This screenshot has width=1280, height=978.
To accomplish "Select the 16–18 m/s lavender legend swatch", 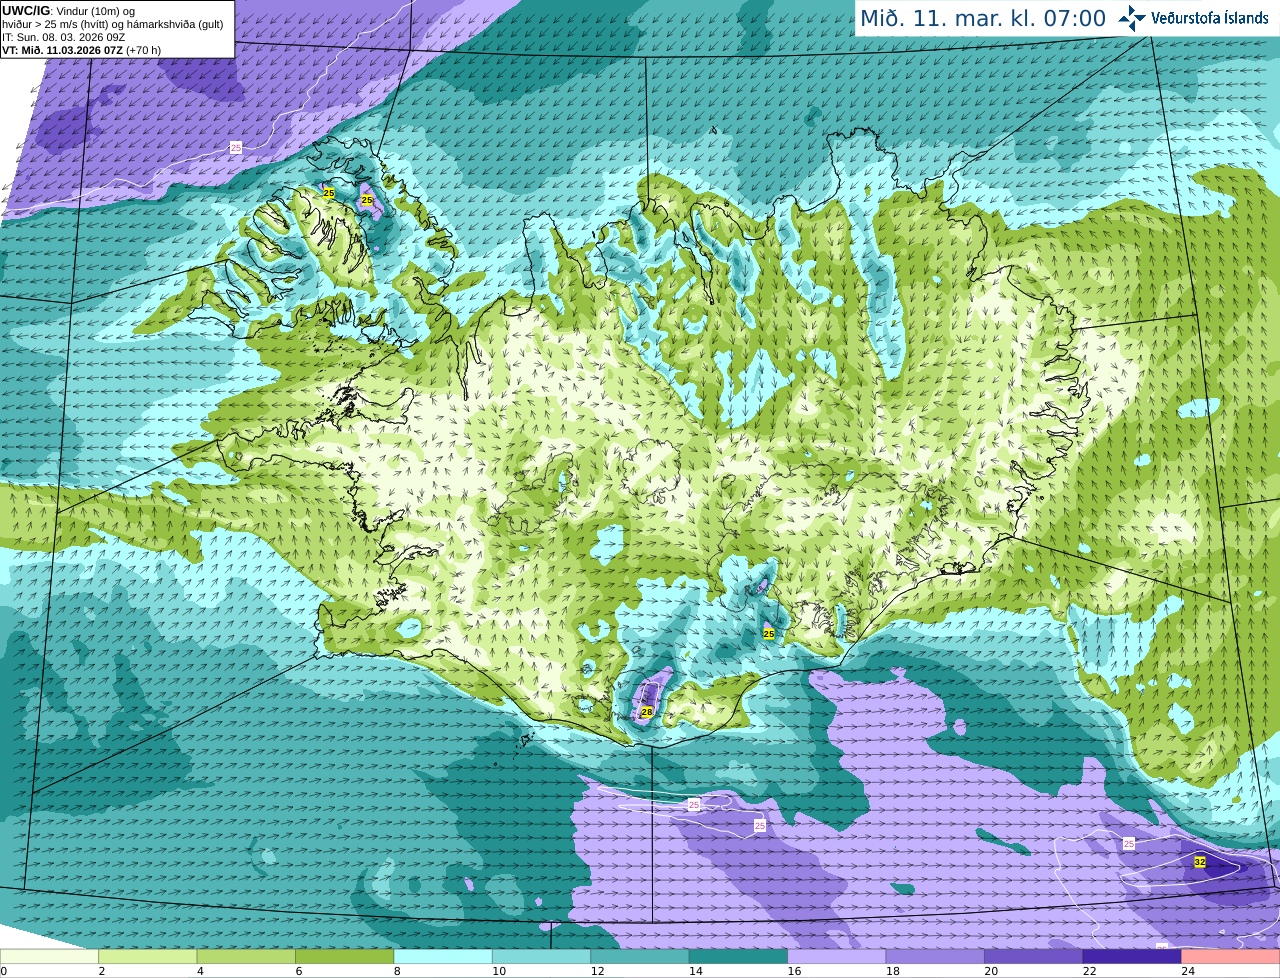I will point(837,956).
